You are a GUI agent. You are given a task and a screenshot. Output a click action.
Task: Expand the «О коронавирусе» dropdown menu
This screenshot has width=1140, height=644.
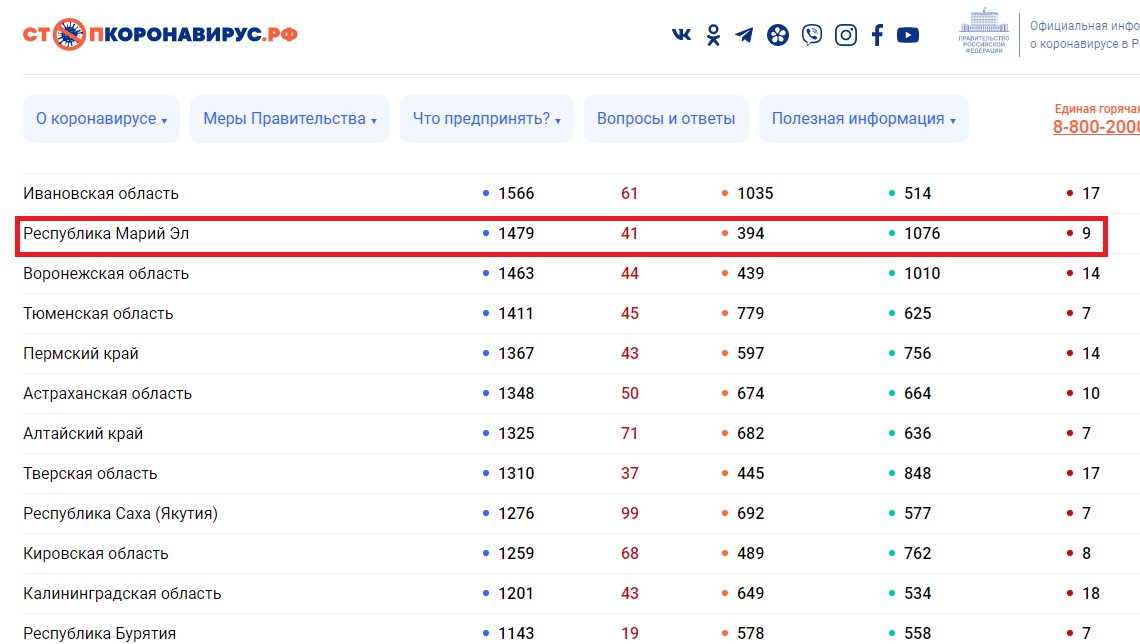click(x=101, y=119)
